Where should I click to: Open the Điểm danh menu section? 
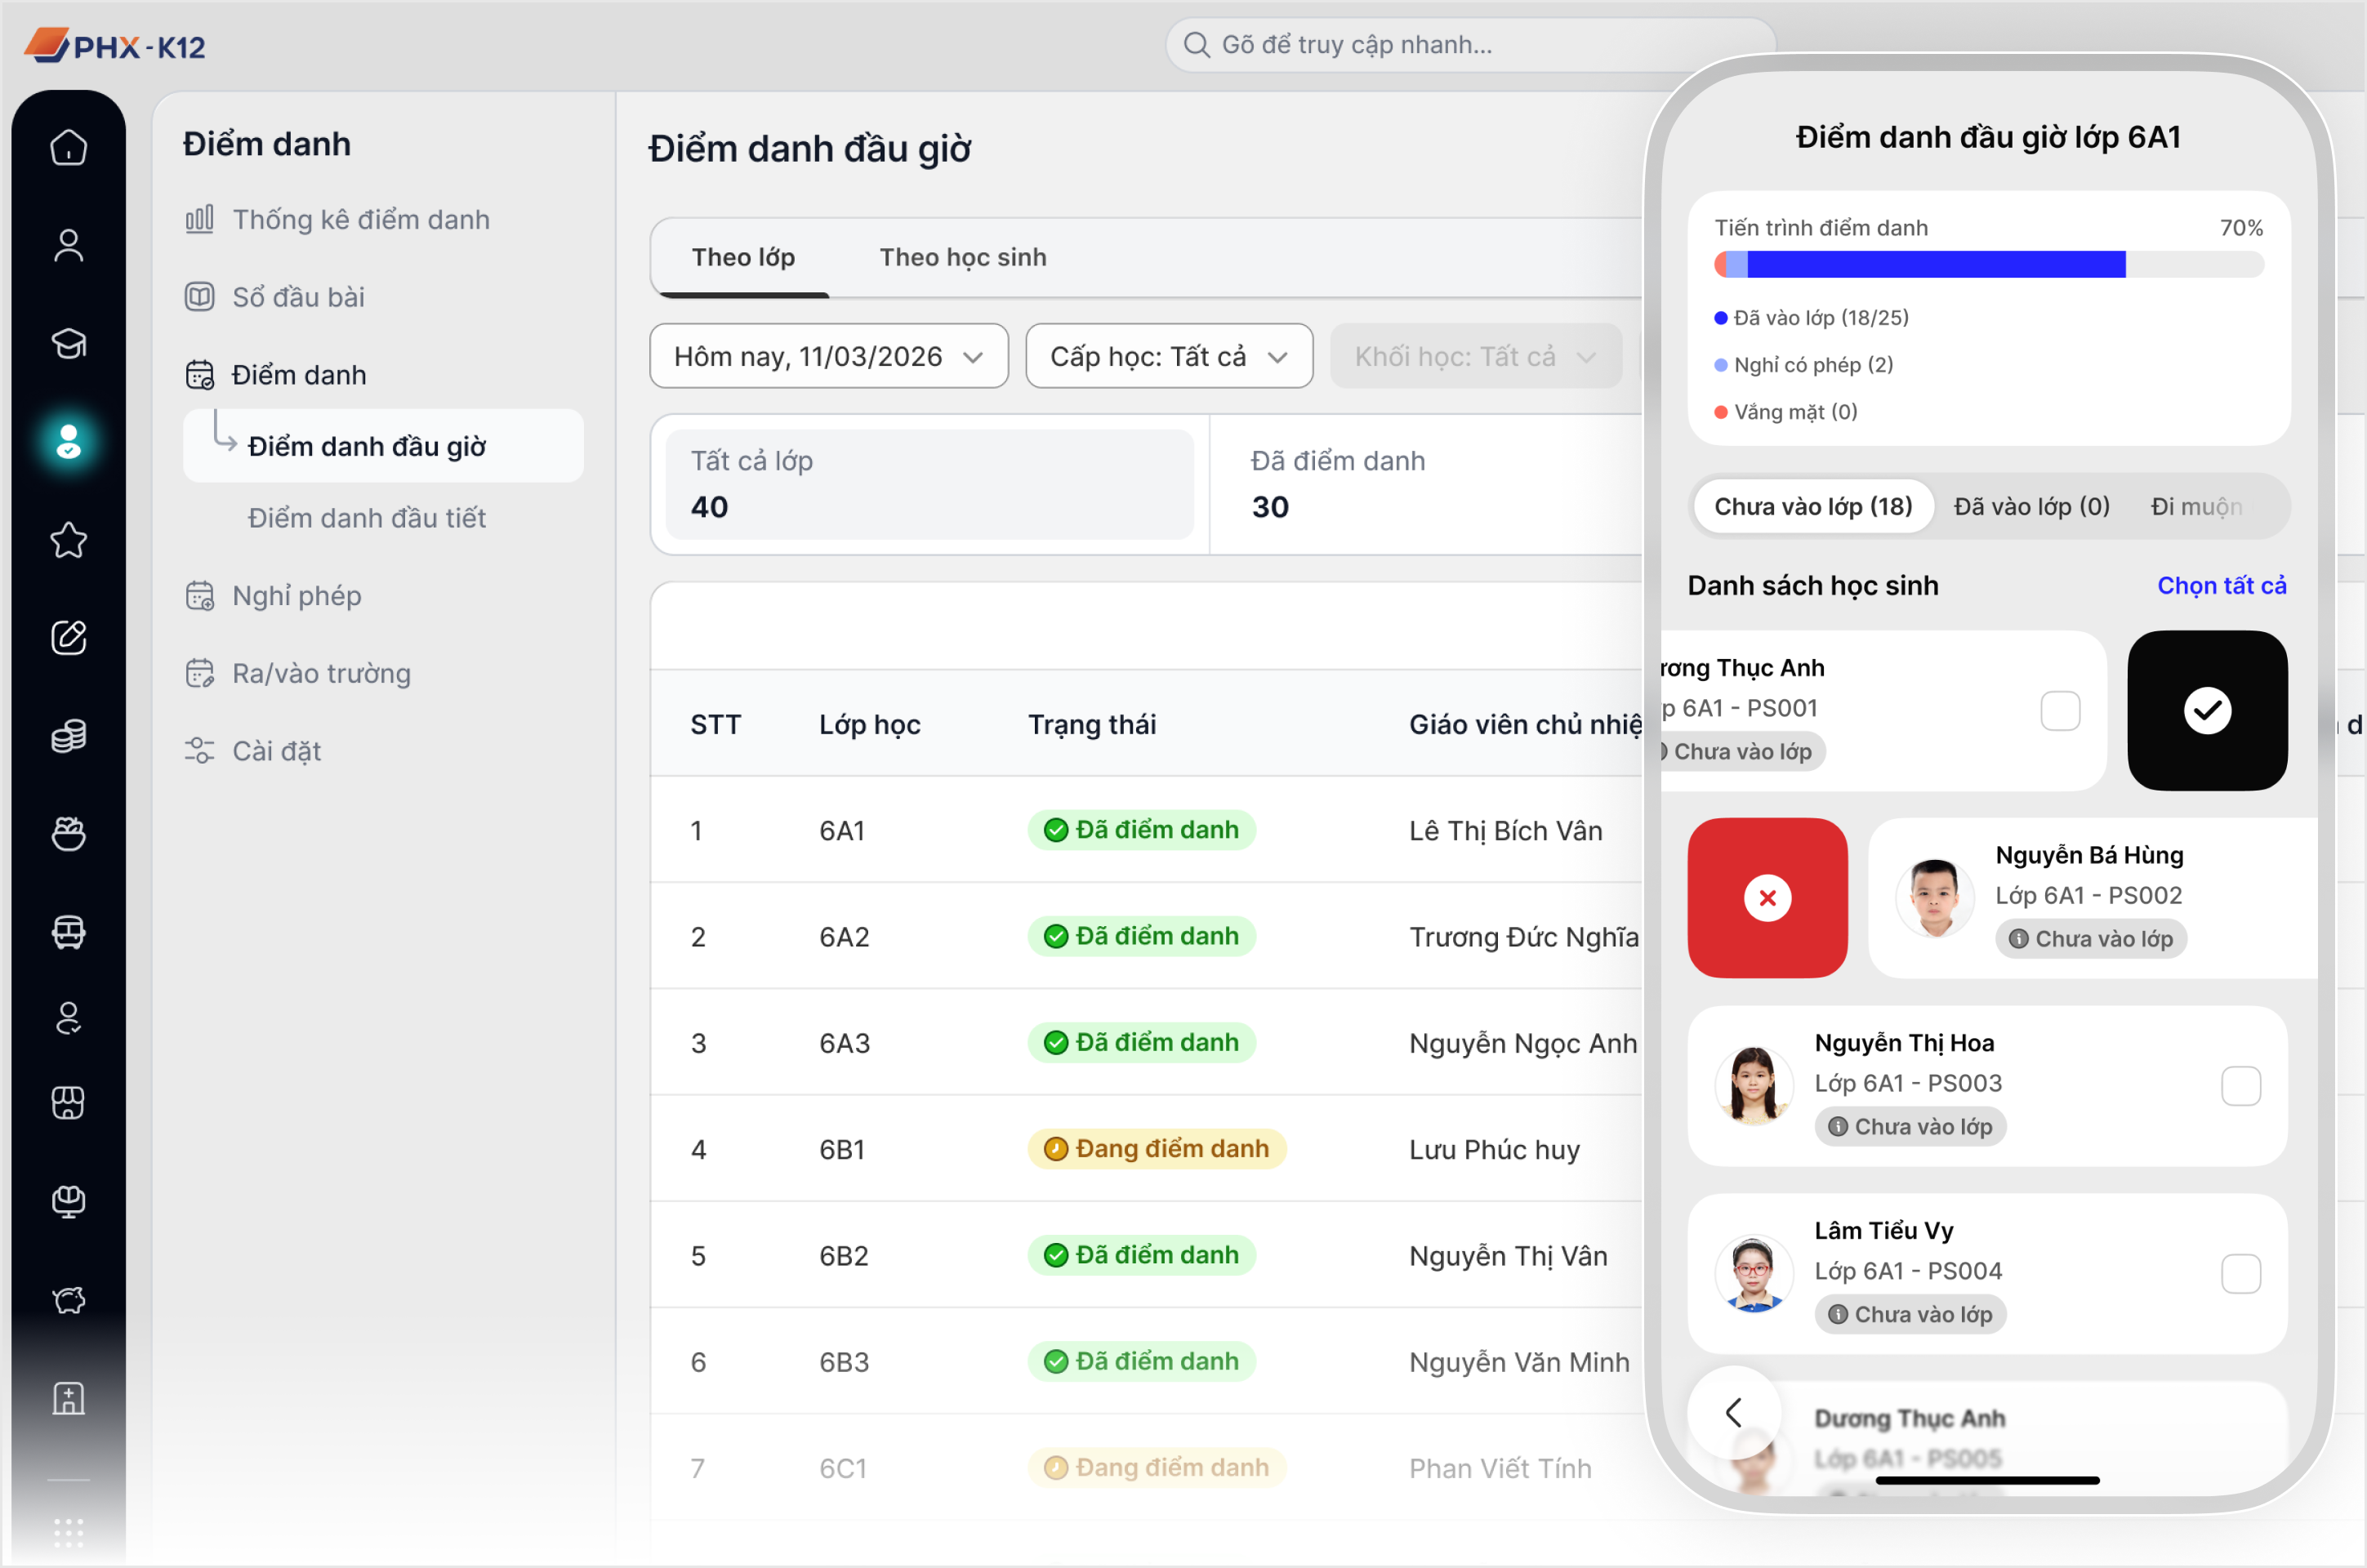(276, 375)
